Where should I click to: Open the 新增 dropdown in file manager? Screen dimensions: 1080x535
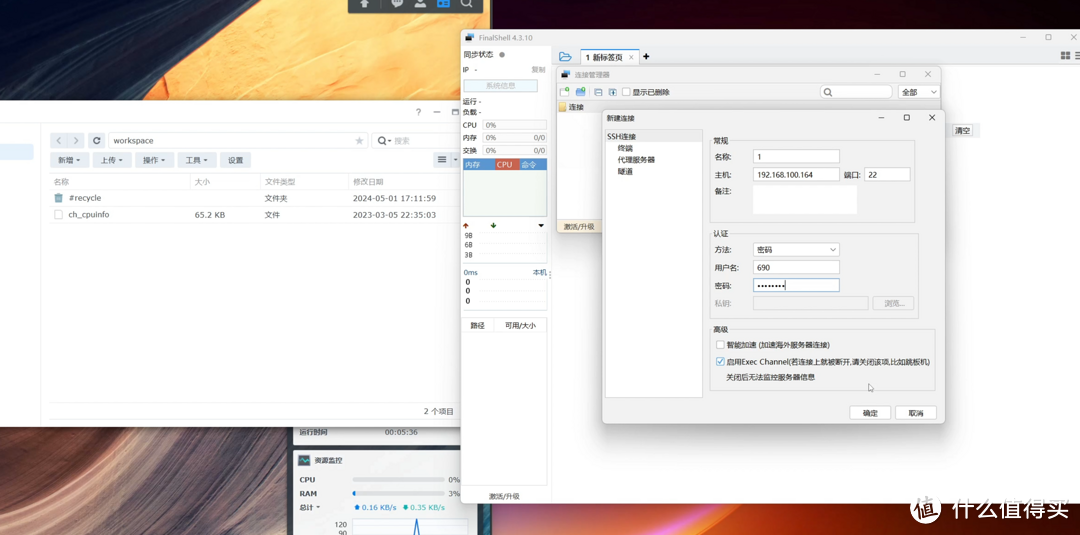point(70,160)
